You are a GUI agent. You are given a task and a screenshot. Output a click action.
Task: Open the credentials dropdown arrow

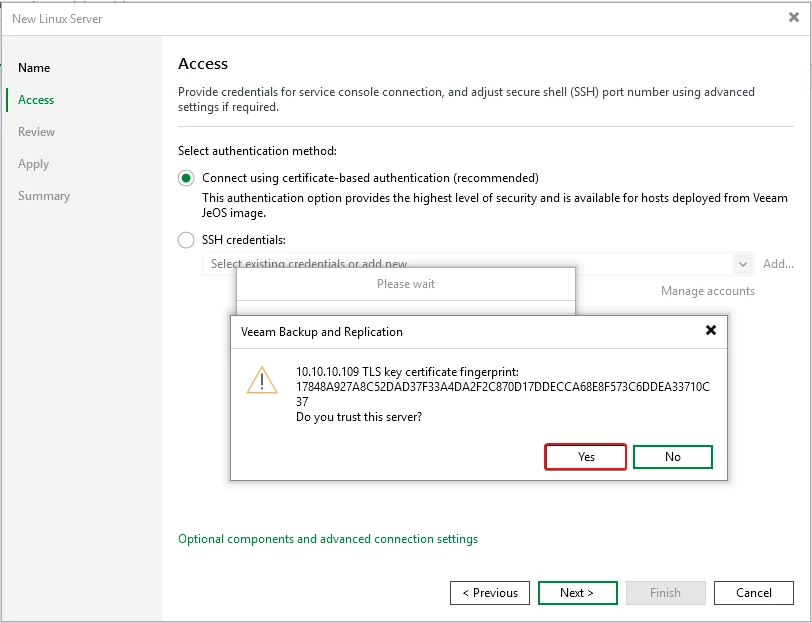743,264
